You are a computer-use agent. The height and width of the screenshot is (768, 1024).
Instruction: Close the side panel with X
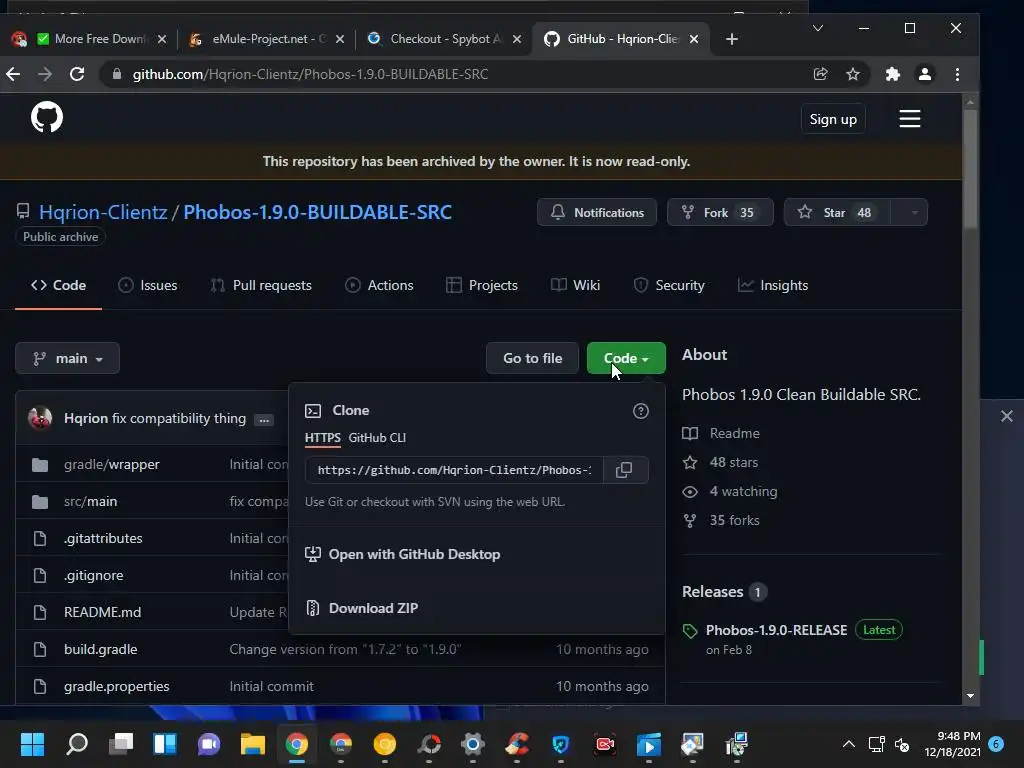point(1007,416)
